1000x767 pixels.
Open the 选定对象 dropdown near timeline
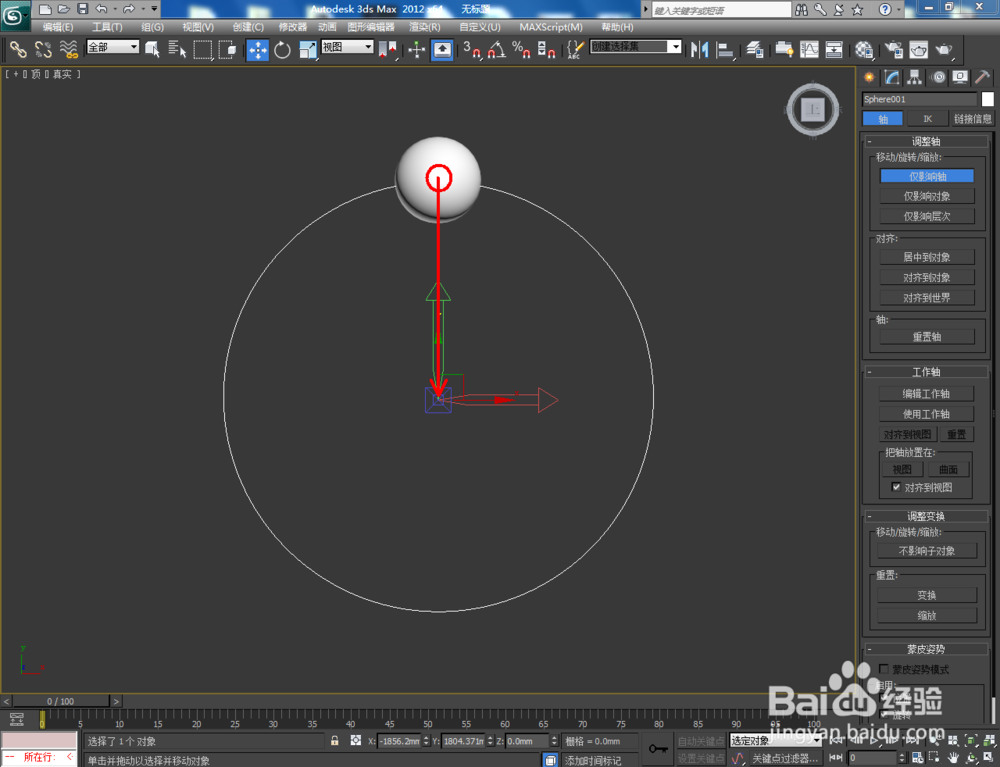pos(773,740)
